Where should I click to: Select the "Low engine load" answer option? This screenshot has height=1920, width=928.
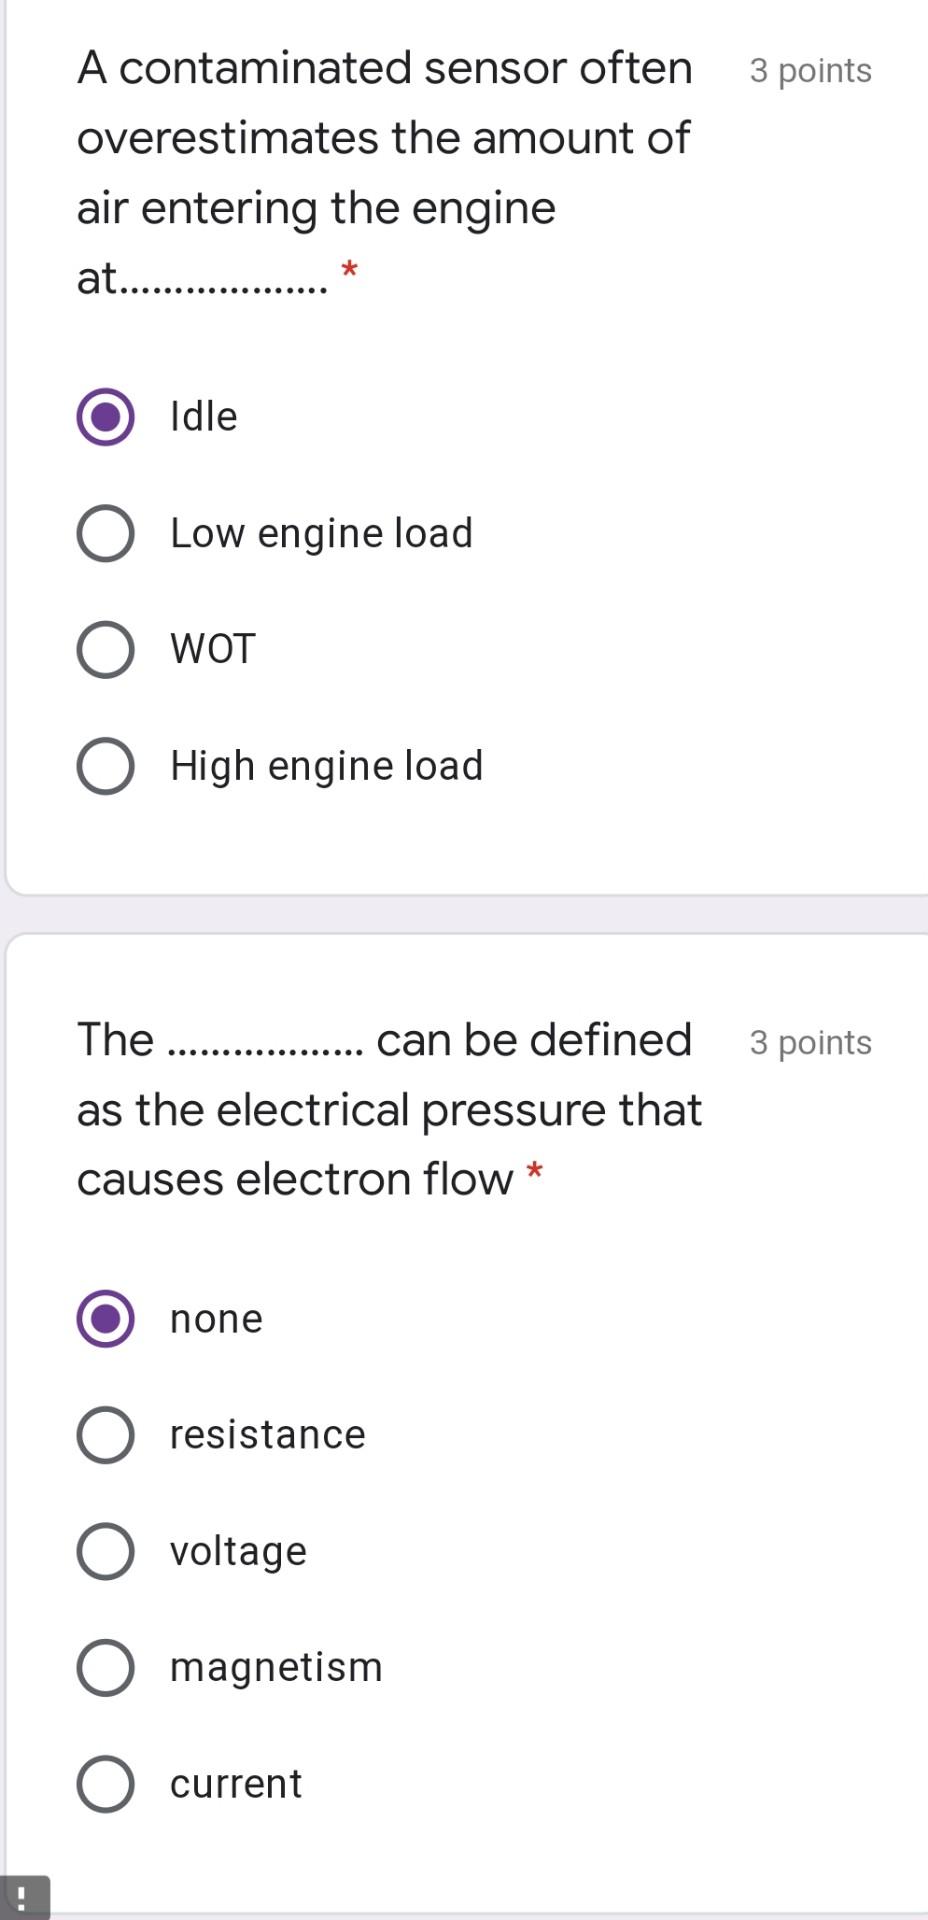(x=105, y=533)
